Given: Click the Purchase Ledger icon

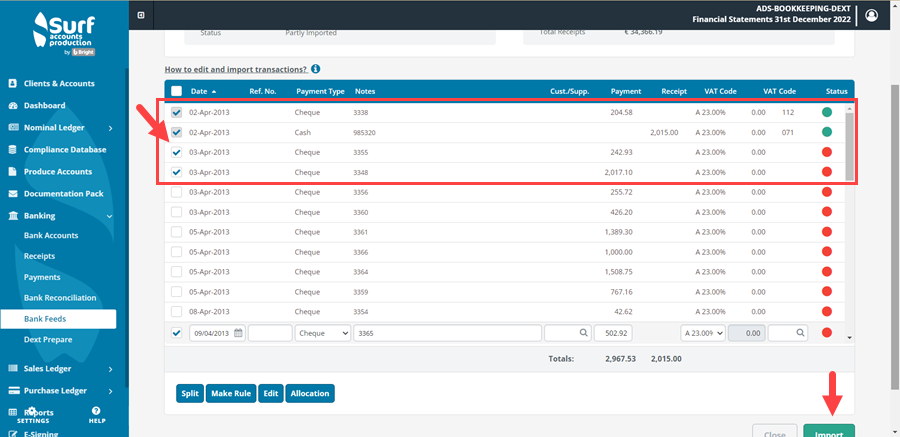Looking at the screenshot, I should pos(13,390).
